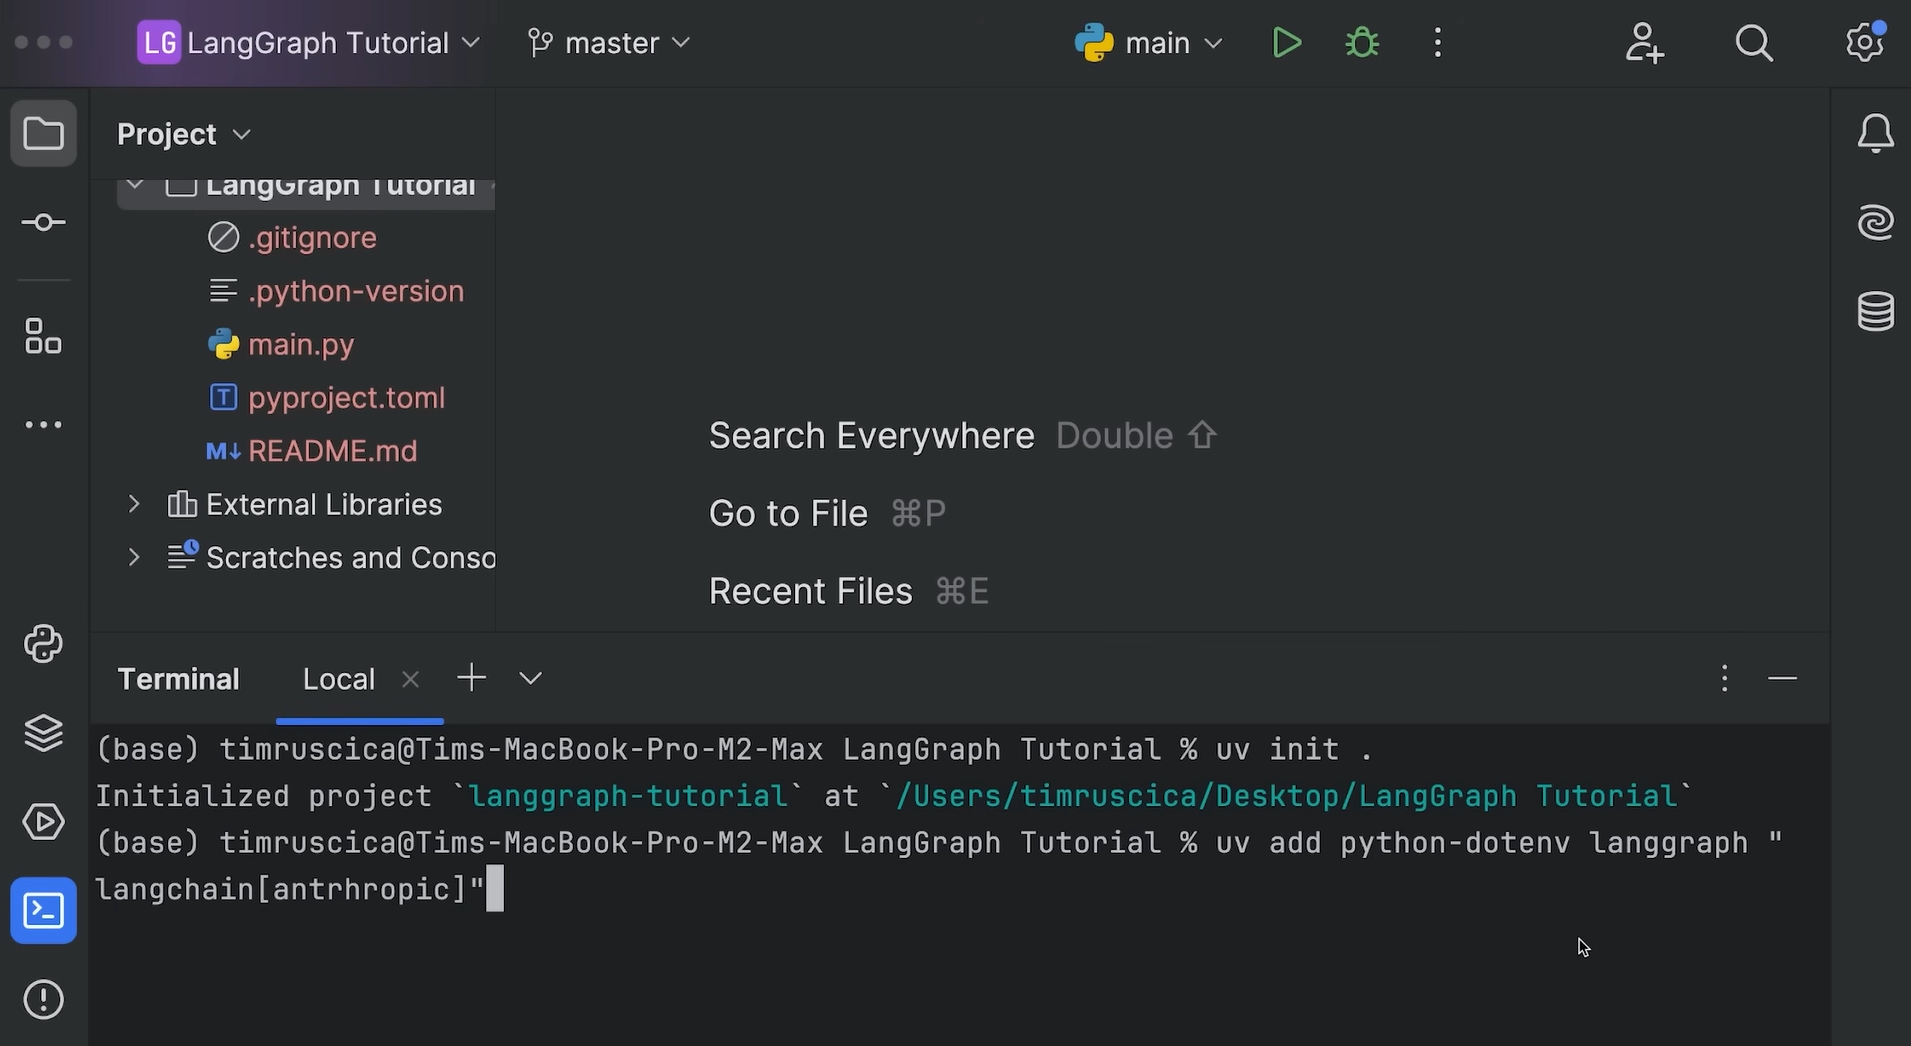The height and width of the screenshot is (1046, 1911).
Task: Open the LangGraph Tutorial project dropdown
Action: 309,43
